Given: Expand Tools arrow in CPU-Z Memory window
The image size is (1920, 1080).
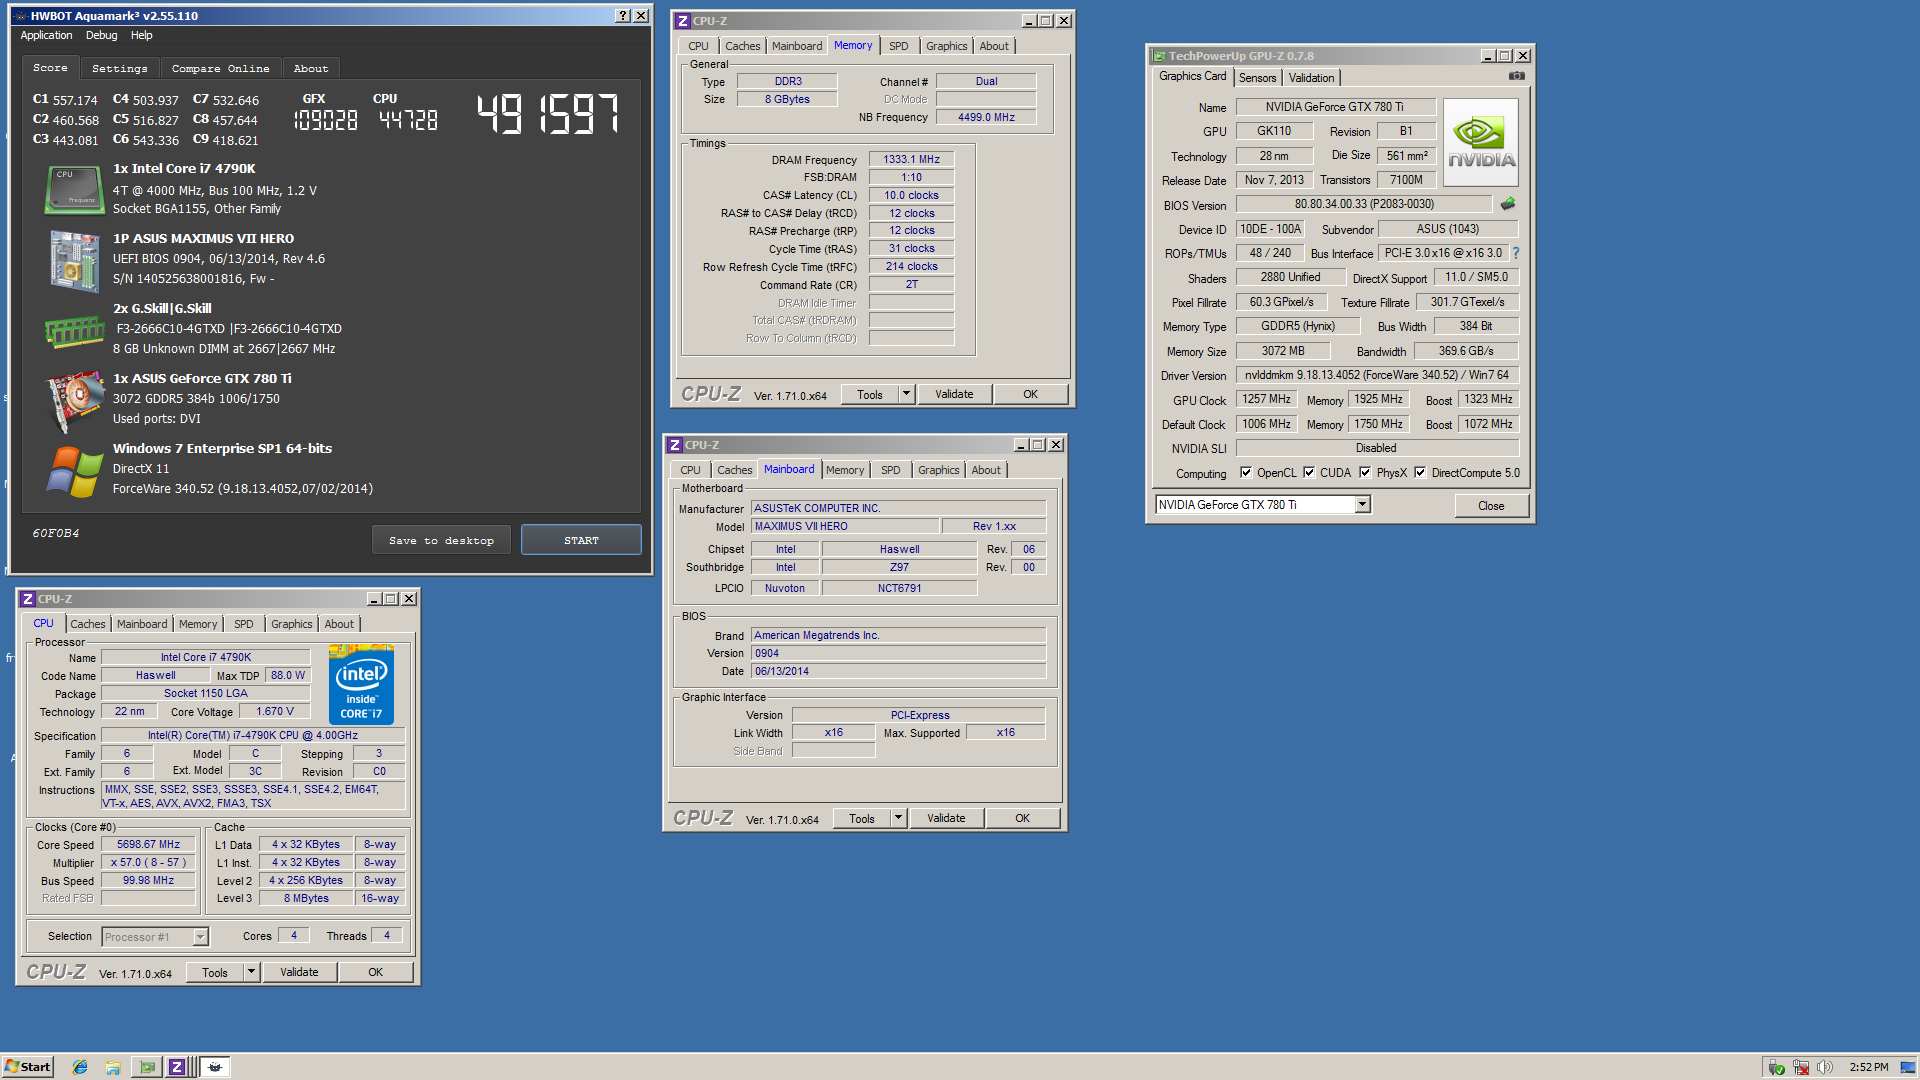Looking at the screenshot, I should click(906, 394).
